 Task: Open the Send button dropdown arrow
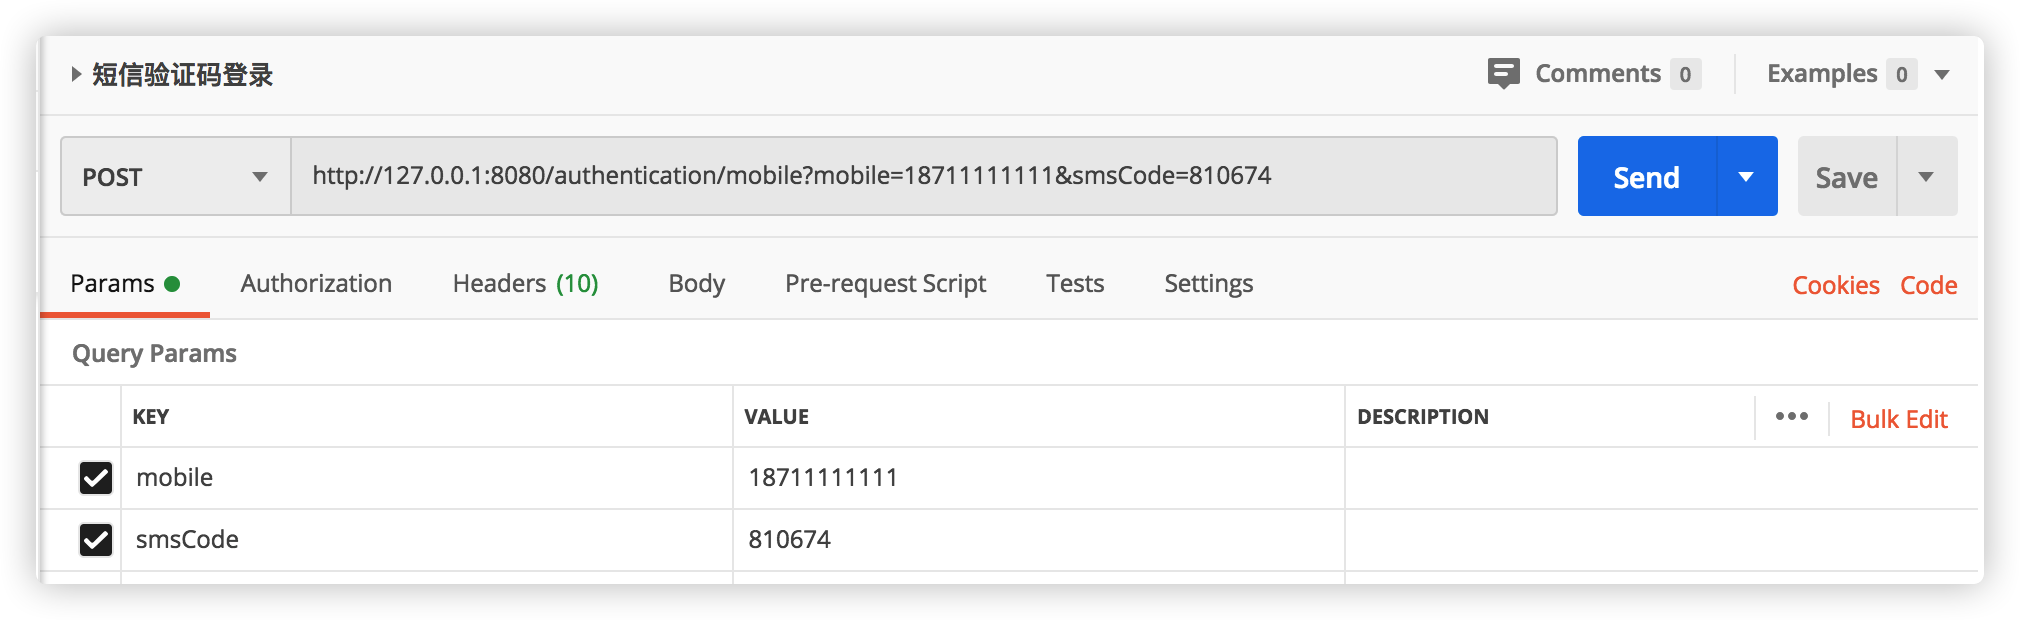pyautogui.click(x=1746, y=177)
